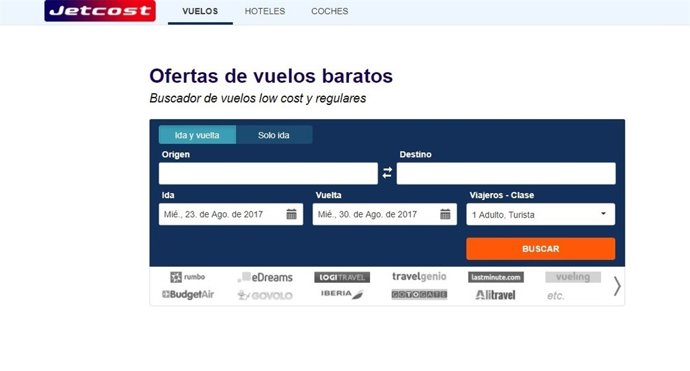The height and width of the screenshot is (371, 690).
Task: Show next partners with right chevron
Action: [617, 287]
